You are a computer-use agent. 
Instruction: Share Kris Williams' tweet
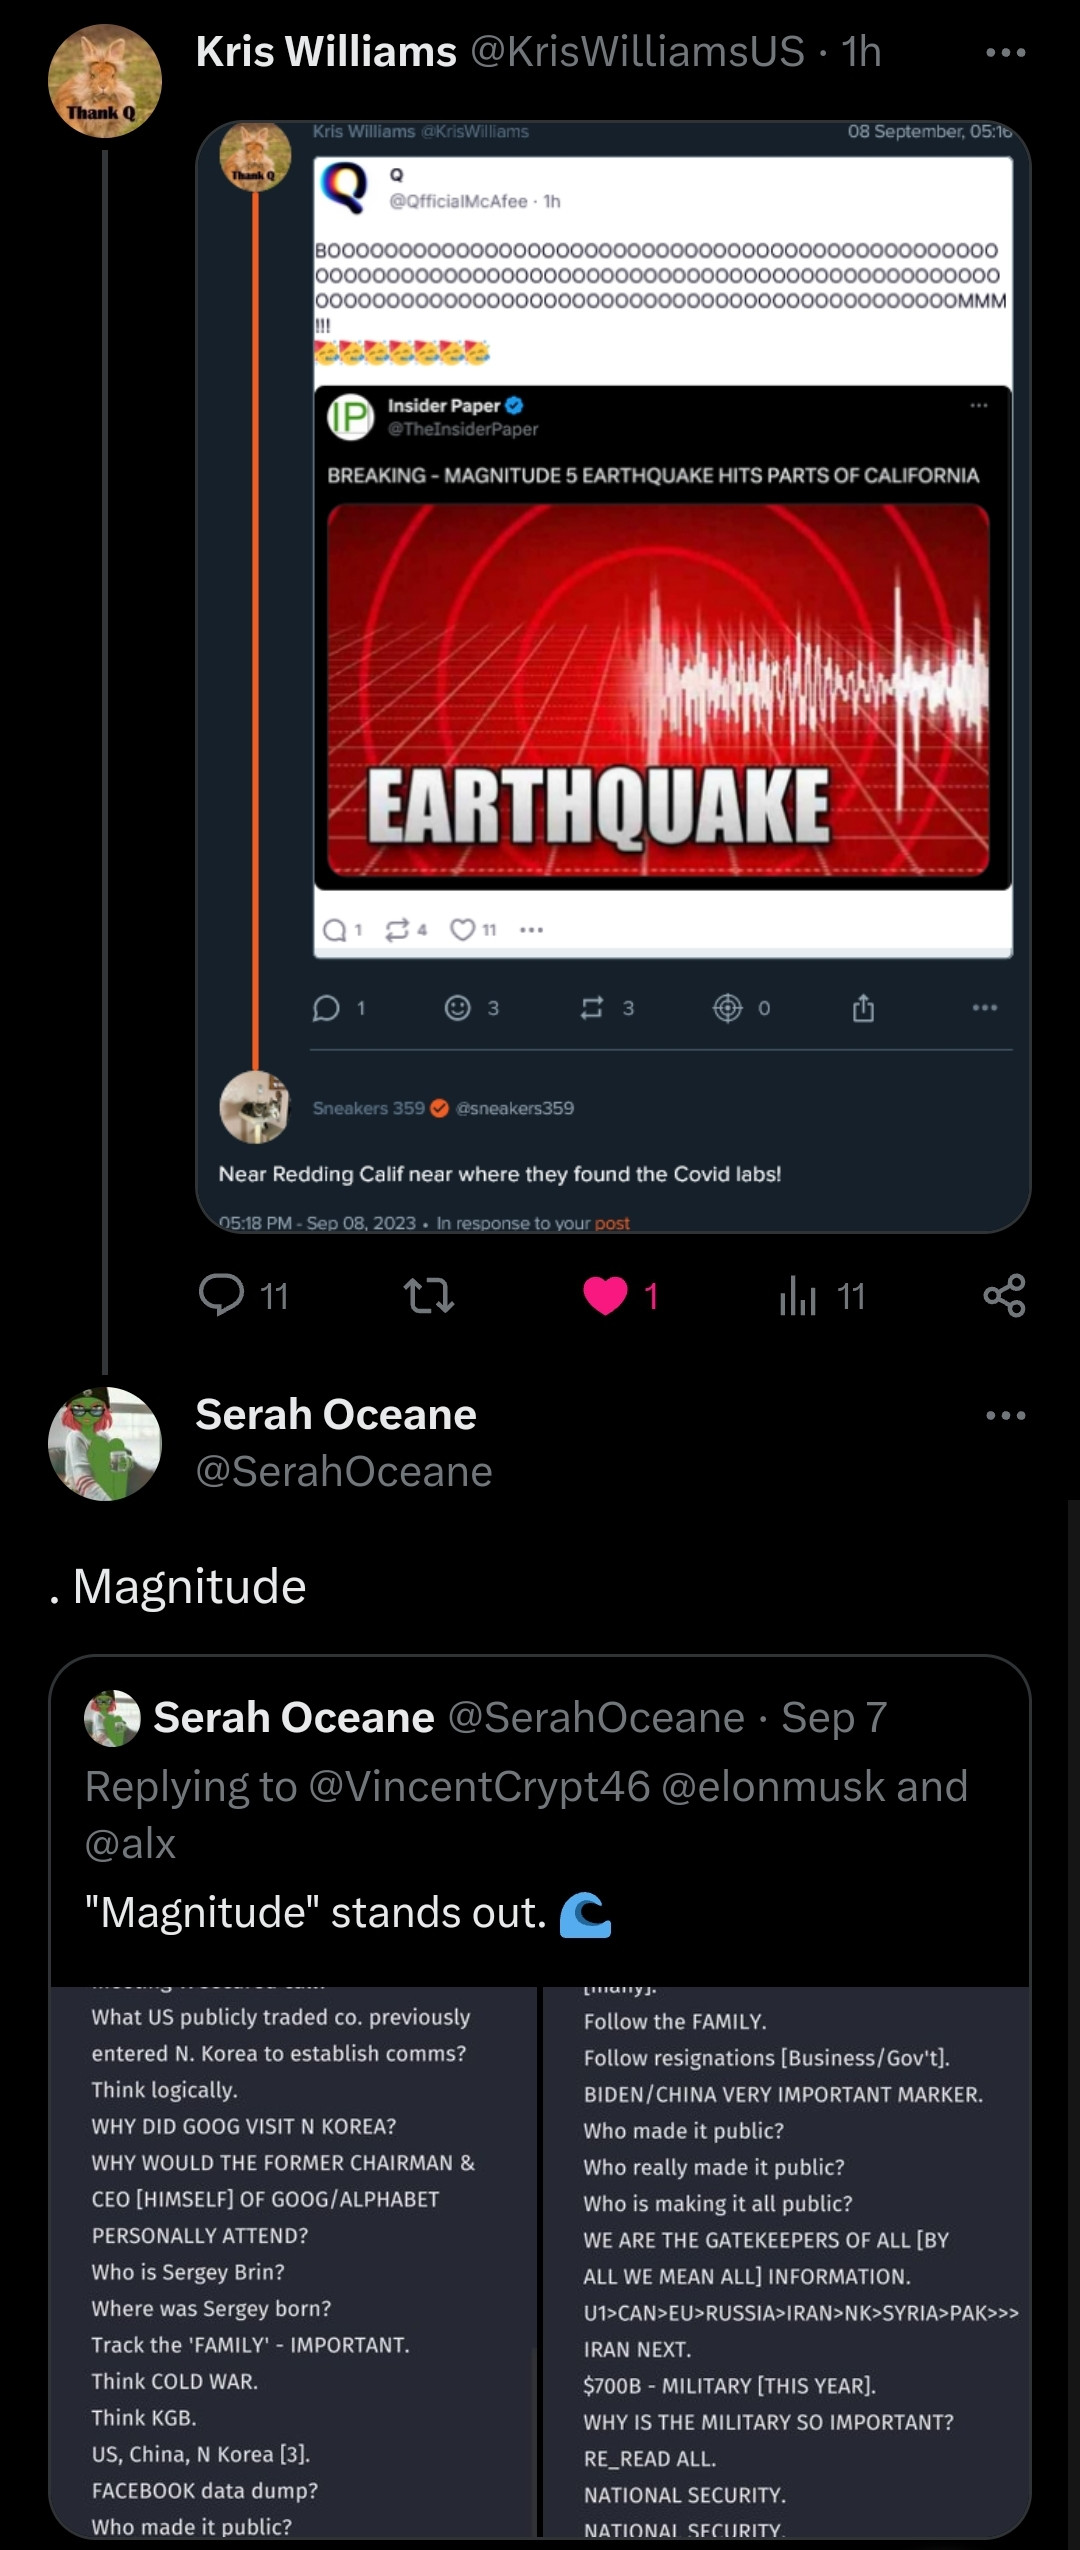[1004, 1295]
